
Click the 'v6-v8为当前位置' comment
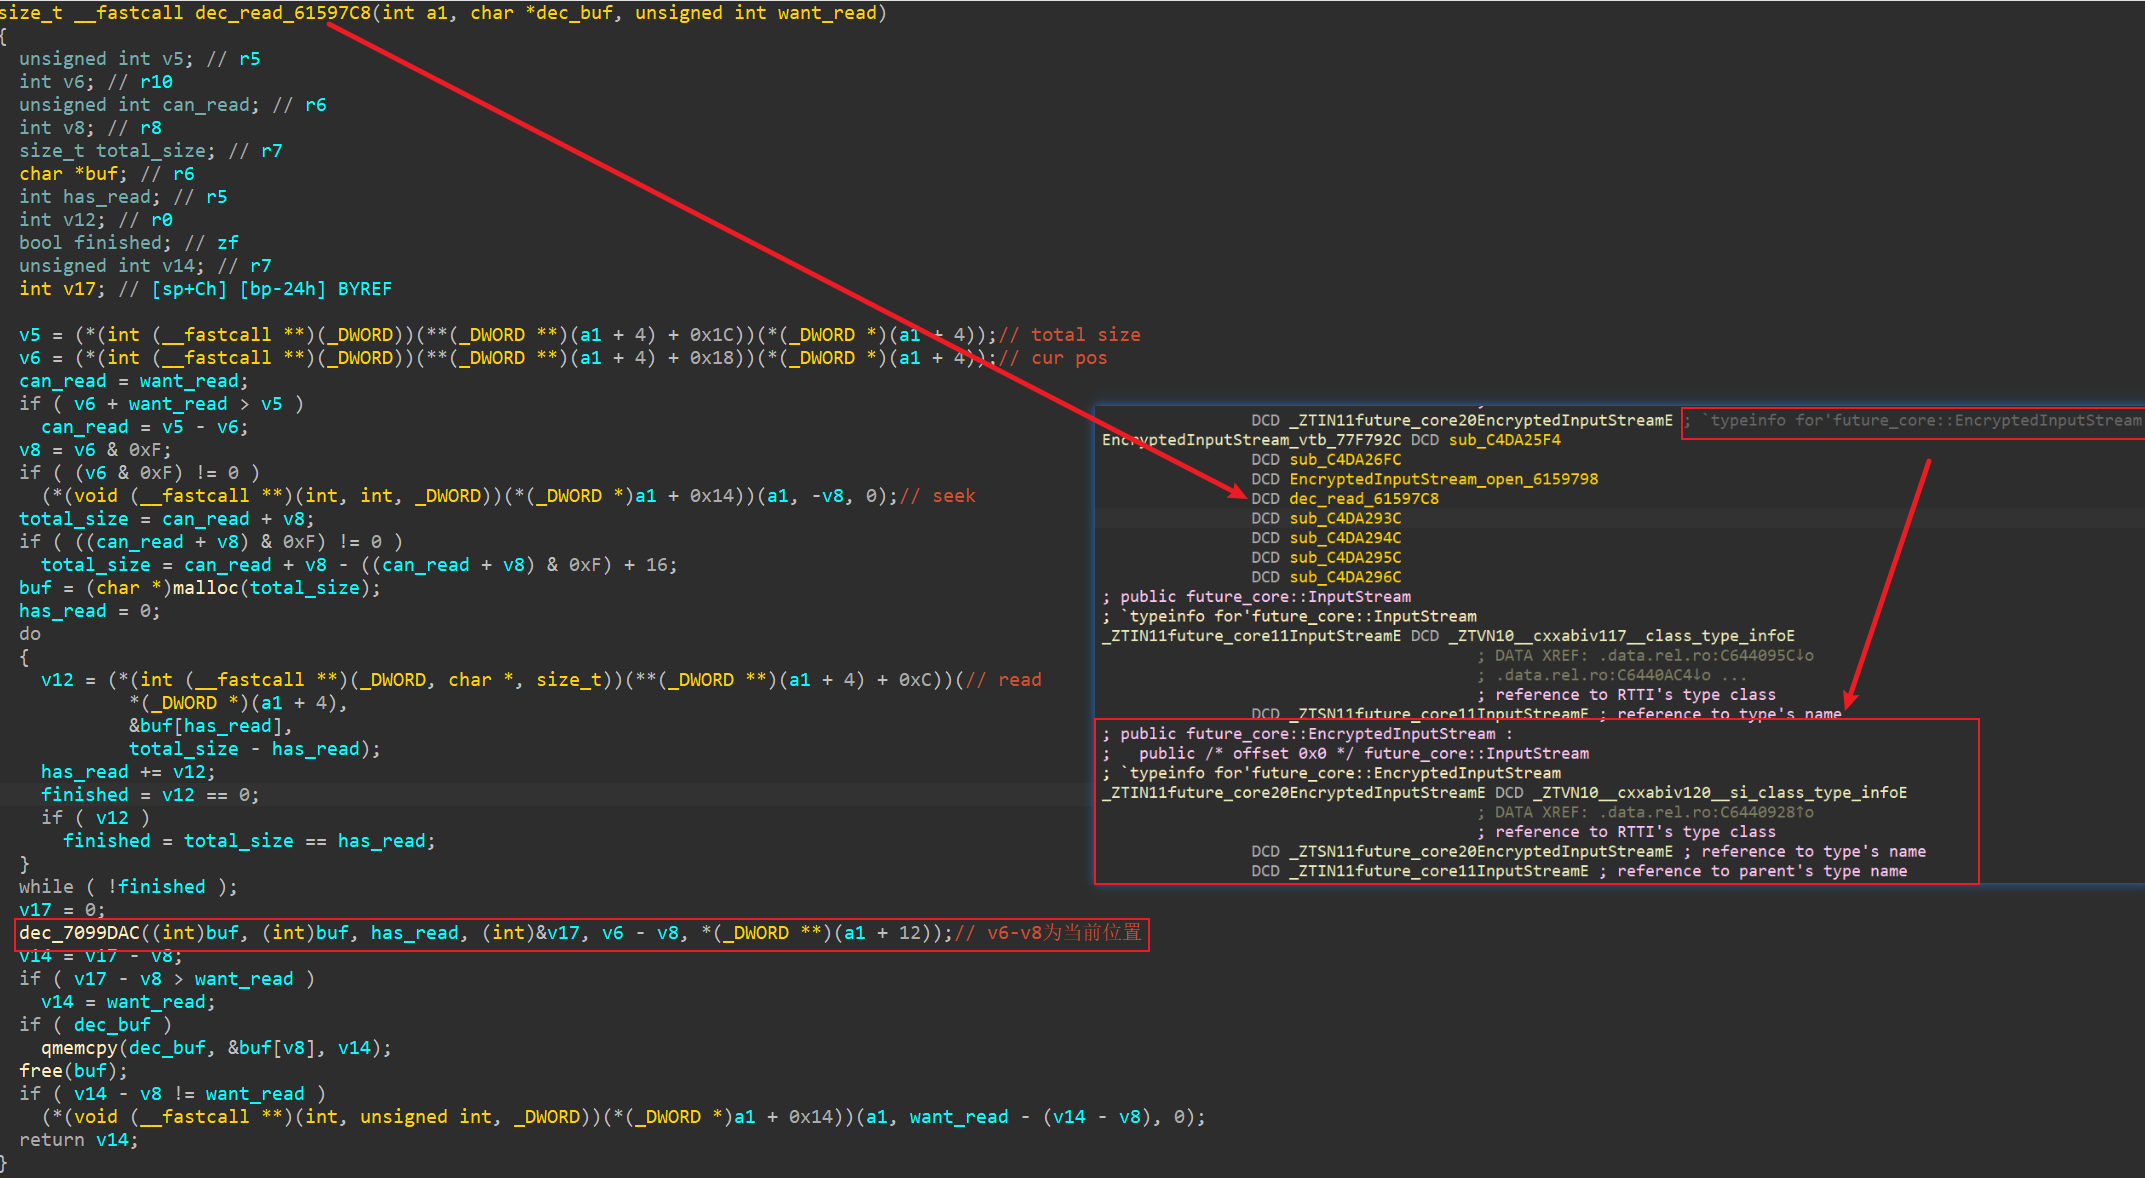point(1064,933)
